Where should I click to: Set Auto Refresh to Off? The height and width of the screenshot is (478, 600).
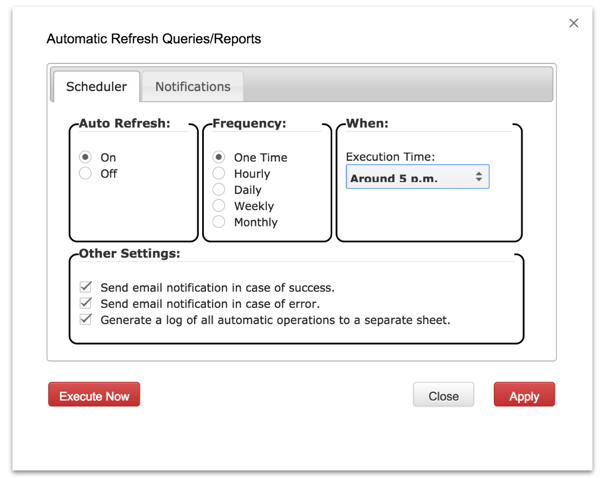[x=86, y=173]
